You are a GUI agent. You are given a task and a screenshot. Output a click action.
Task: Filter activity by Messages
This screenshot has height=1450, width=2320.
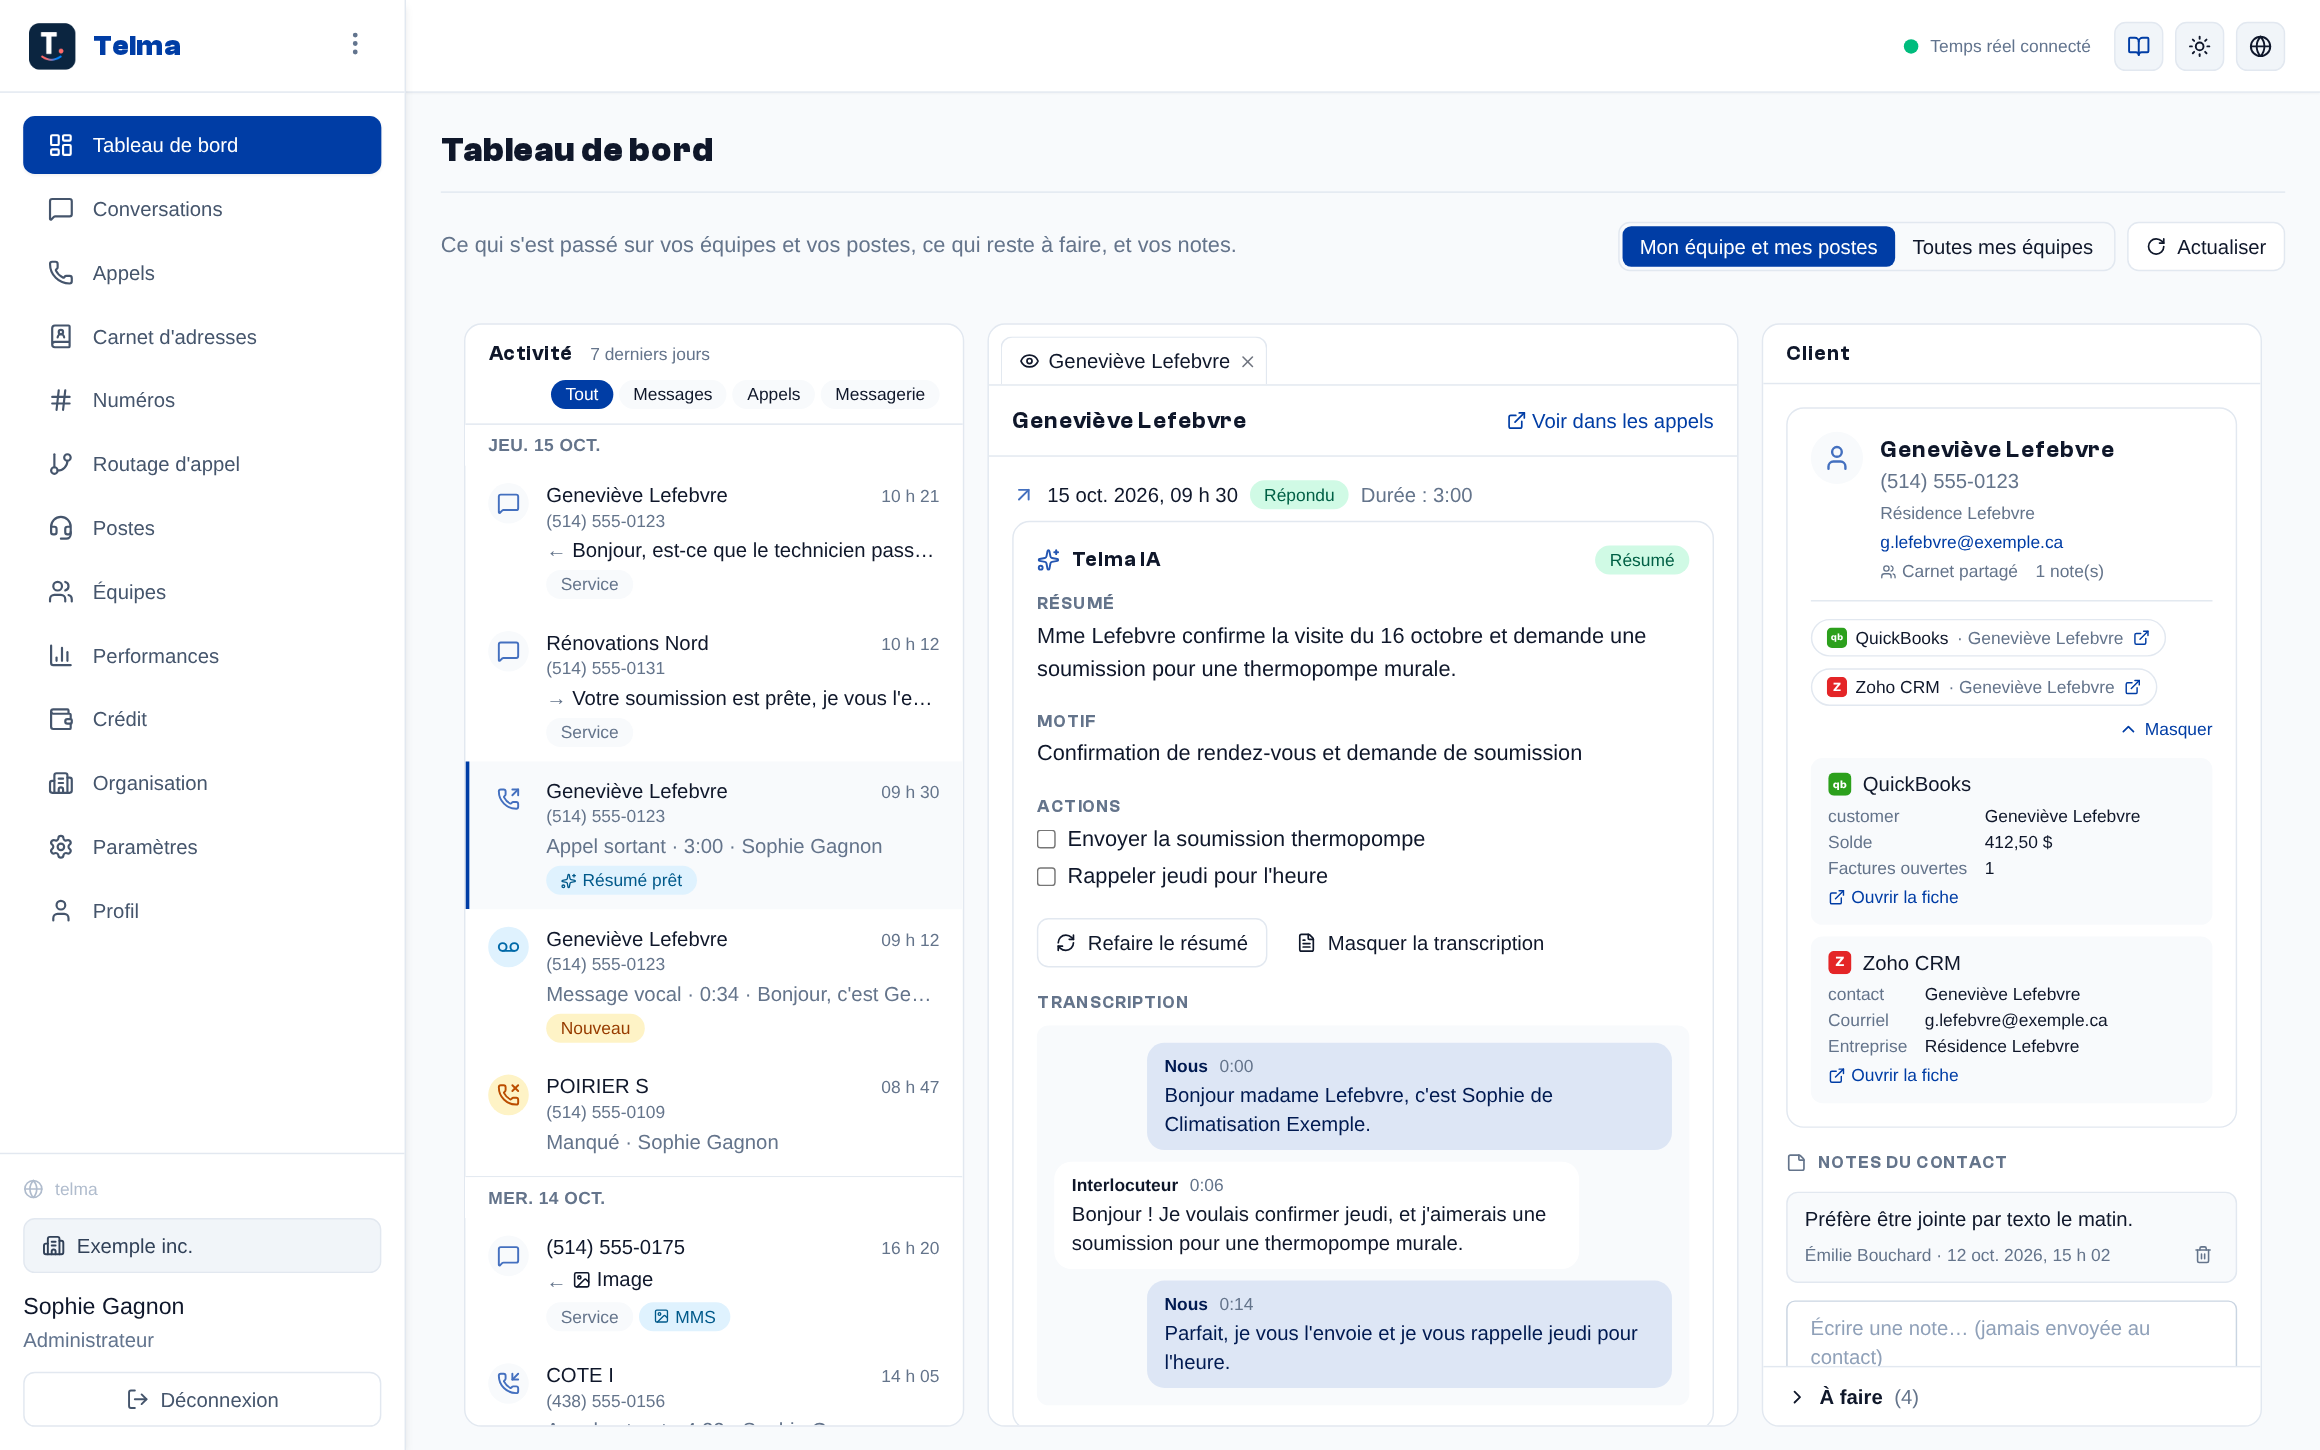pos(673,394)
